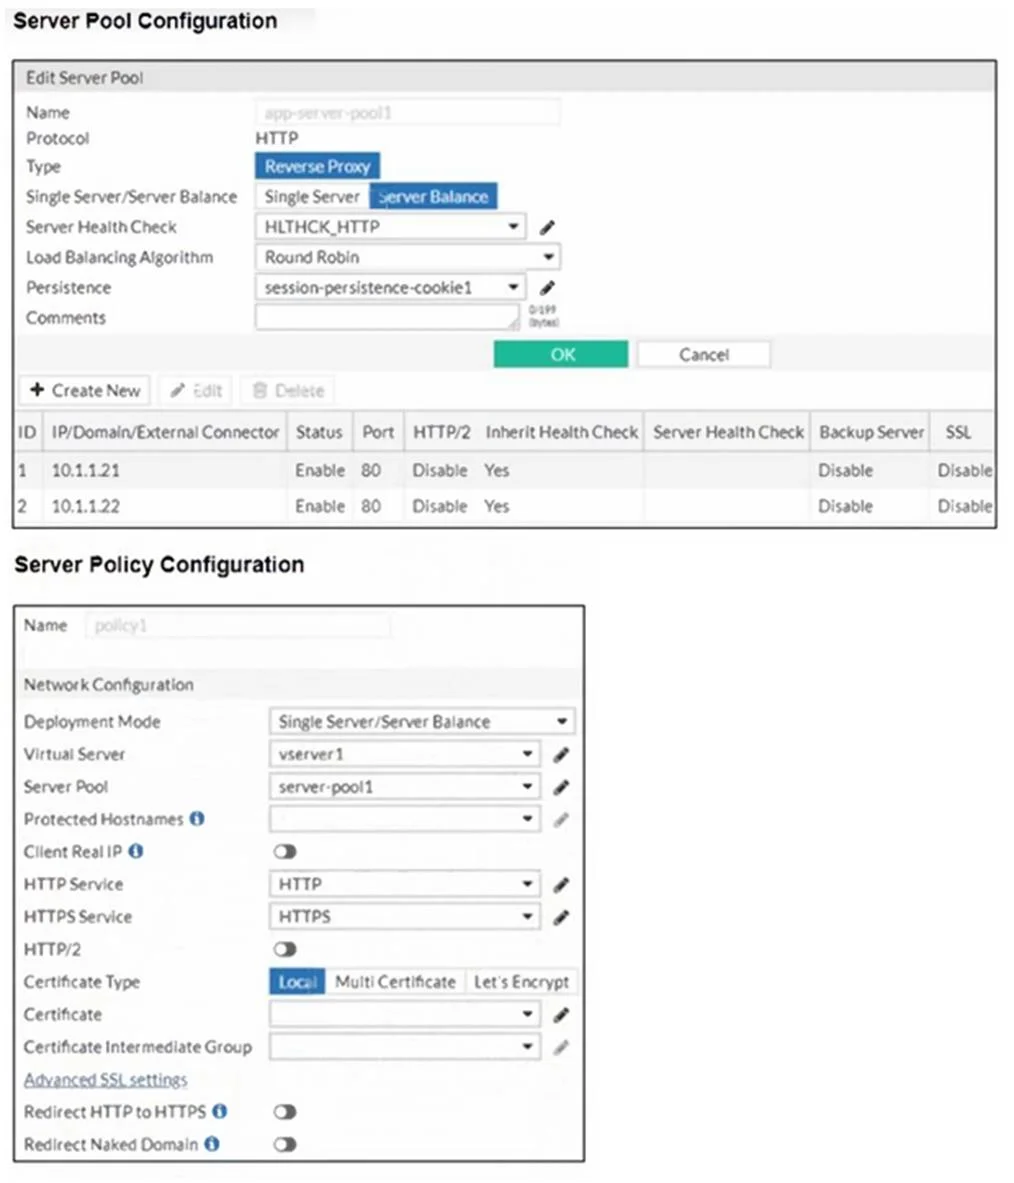
Task: Toggle the HTTP/2 switch
Action: click(284, 949)
